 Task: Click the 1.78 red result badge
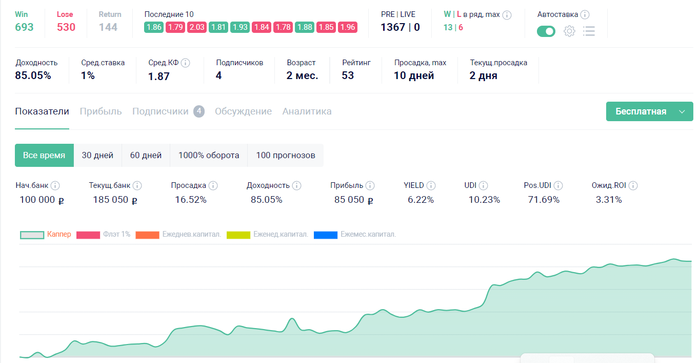click(x=283, y=27)
